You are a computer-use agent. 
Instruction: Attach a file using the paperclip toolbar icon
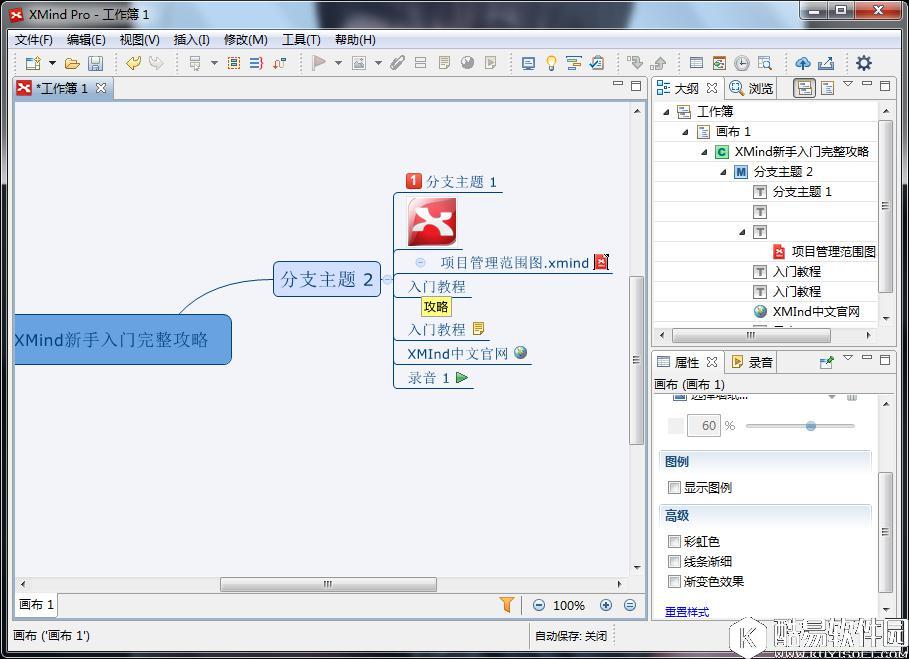pyautogui.click(x=396, y=62)
